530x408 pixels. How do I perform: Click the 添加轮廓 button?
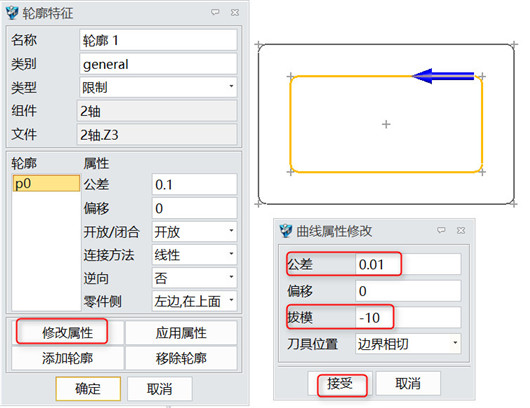(x=67, y=358)
